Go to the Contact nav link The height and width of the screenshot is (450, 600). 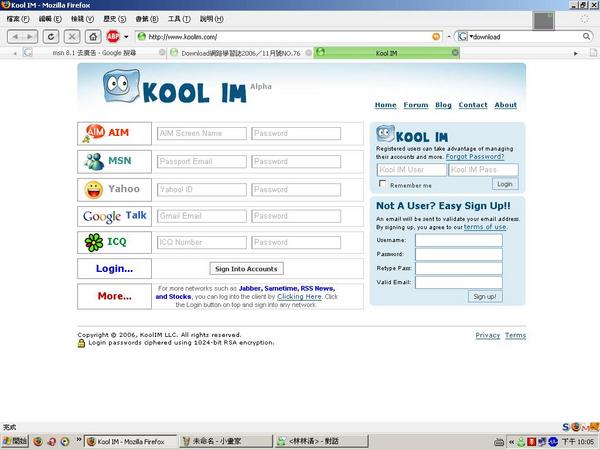(x=473, y=105)
